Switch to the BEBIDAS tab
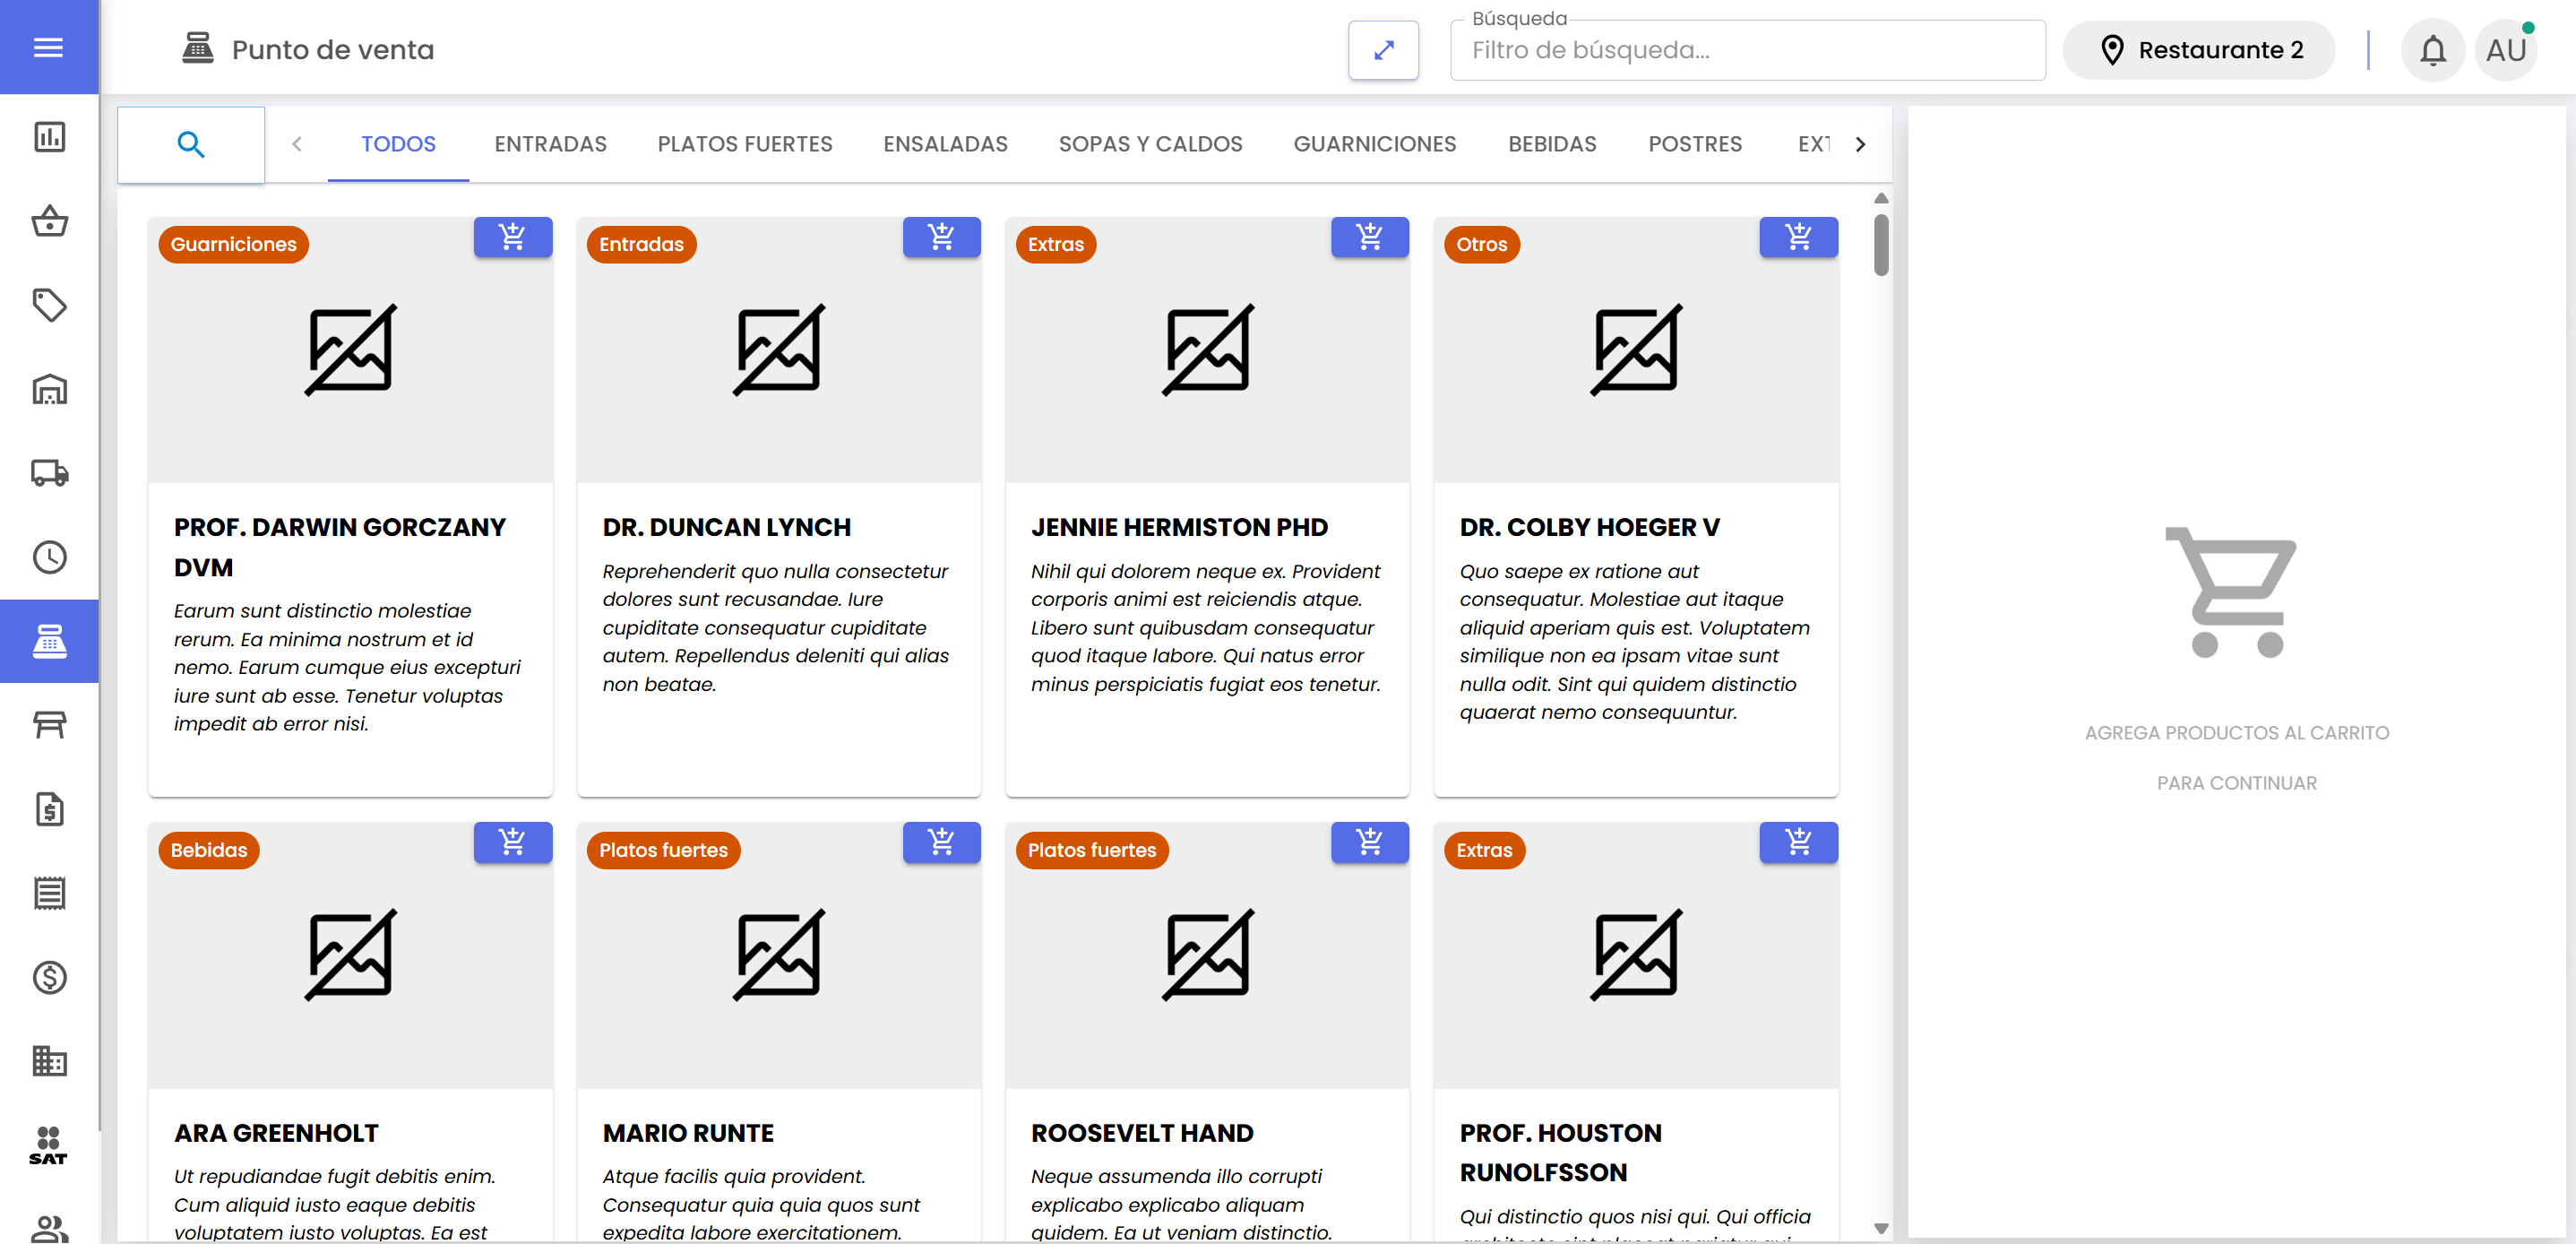This screenshot has width=2576, height=1244. point(1552,144)
